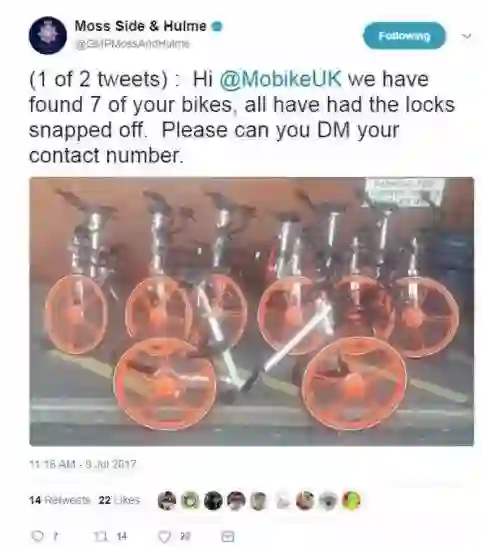Open Moss Side & Hulme police avatar
Screen dimensions: 482x549
(x=48, y=35)
